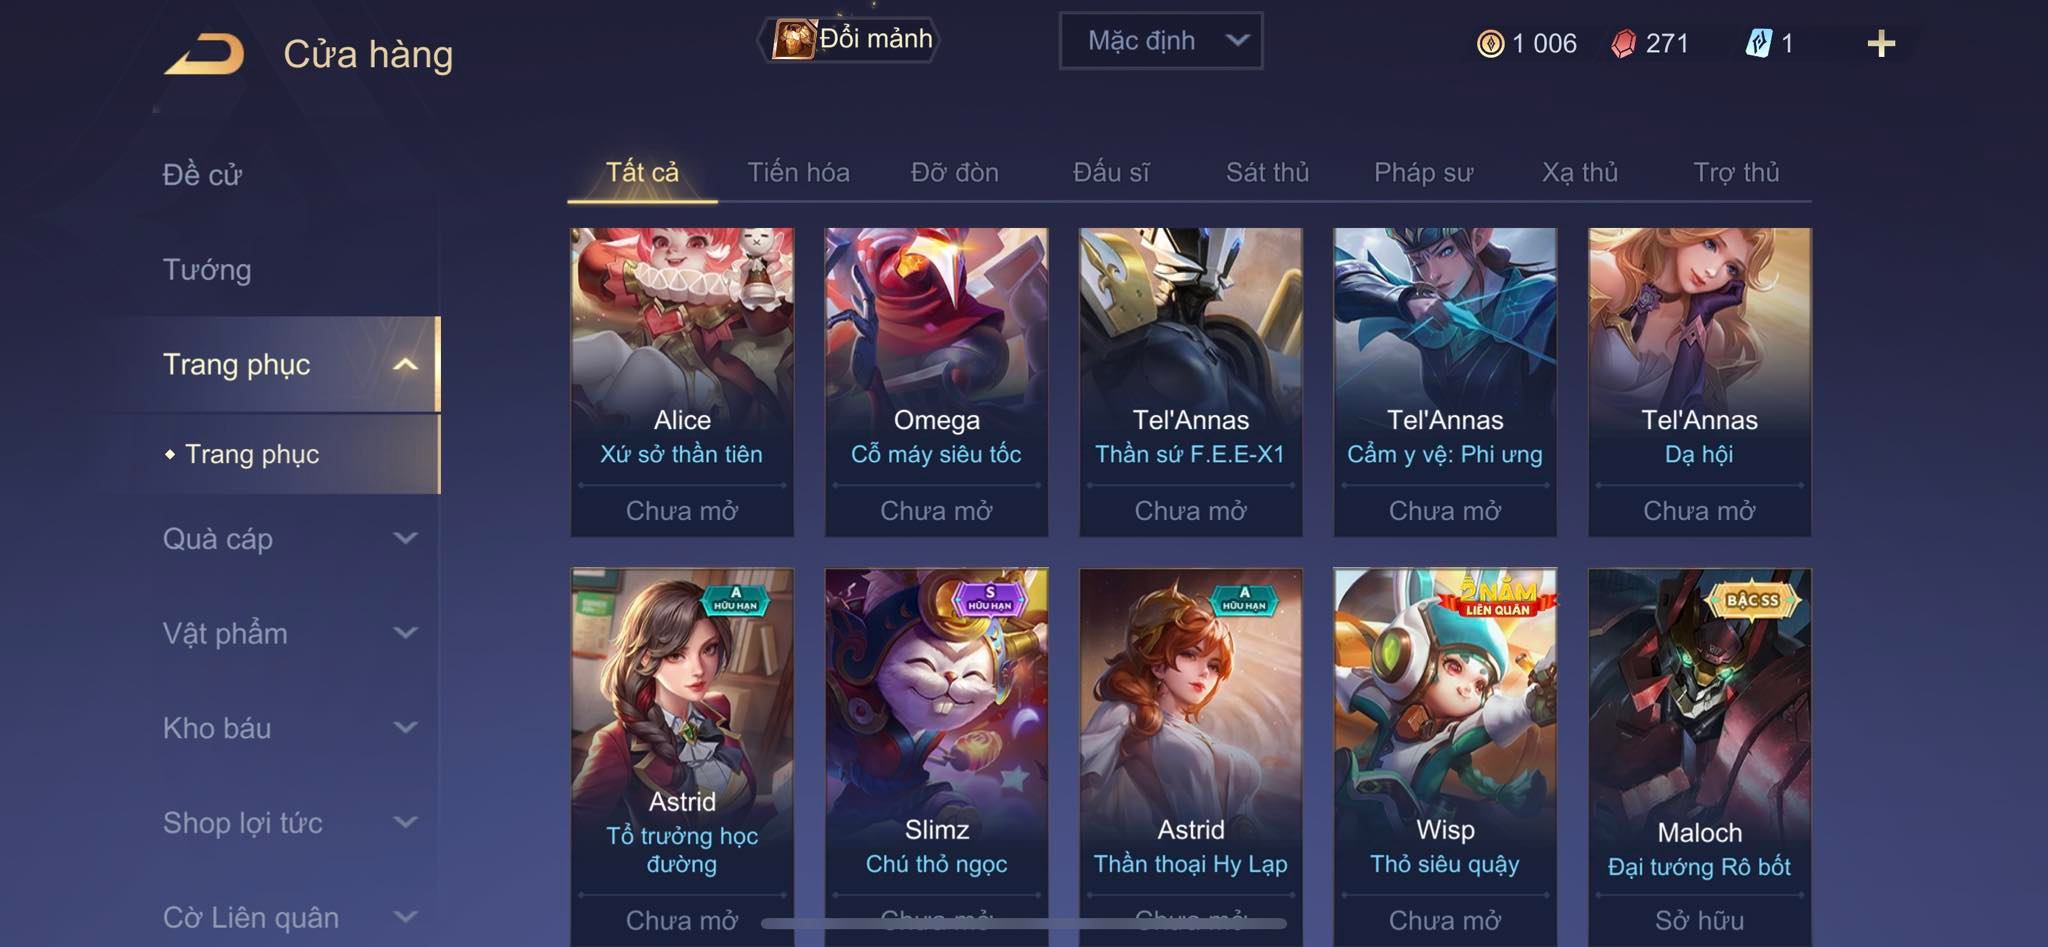The height and width of the screenshot is (947, 2048).
Task: Switch to the Sát thủ tab
Action: click(1267, 172)
